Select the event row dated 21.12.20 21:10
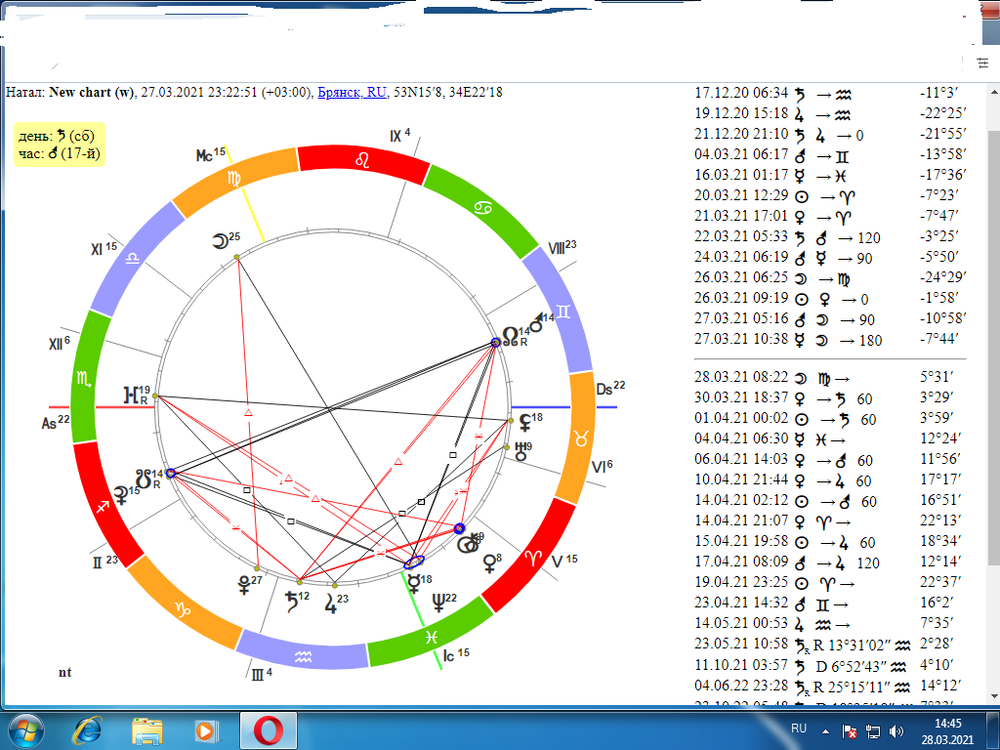 click(x=830, y=135)
